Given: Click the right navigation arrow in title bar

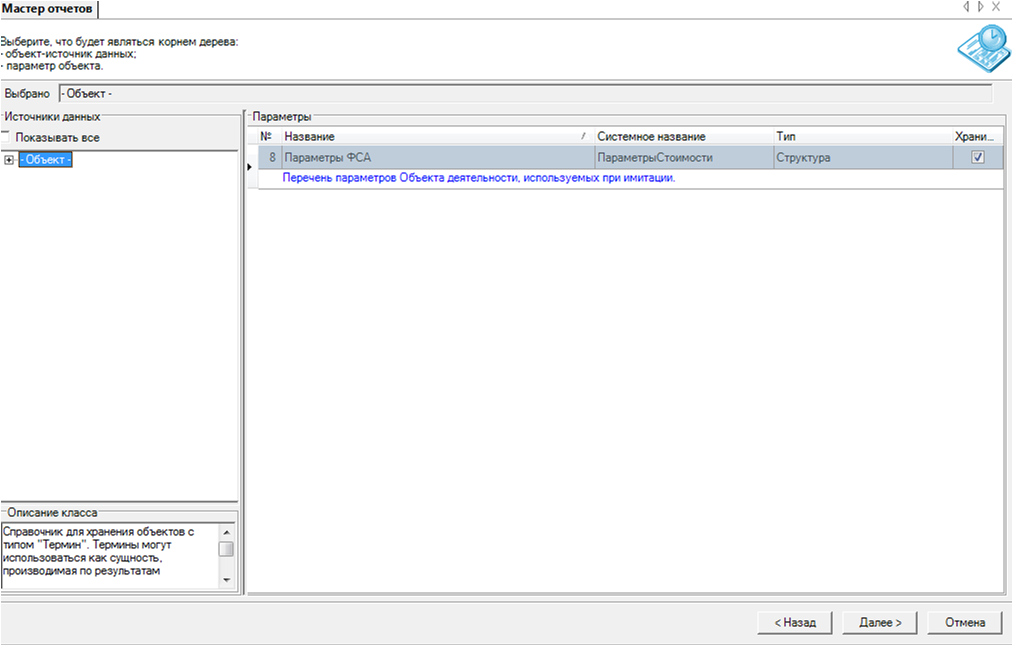Looking at the screenshot, I should pos(981,7).
